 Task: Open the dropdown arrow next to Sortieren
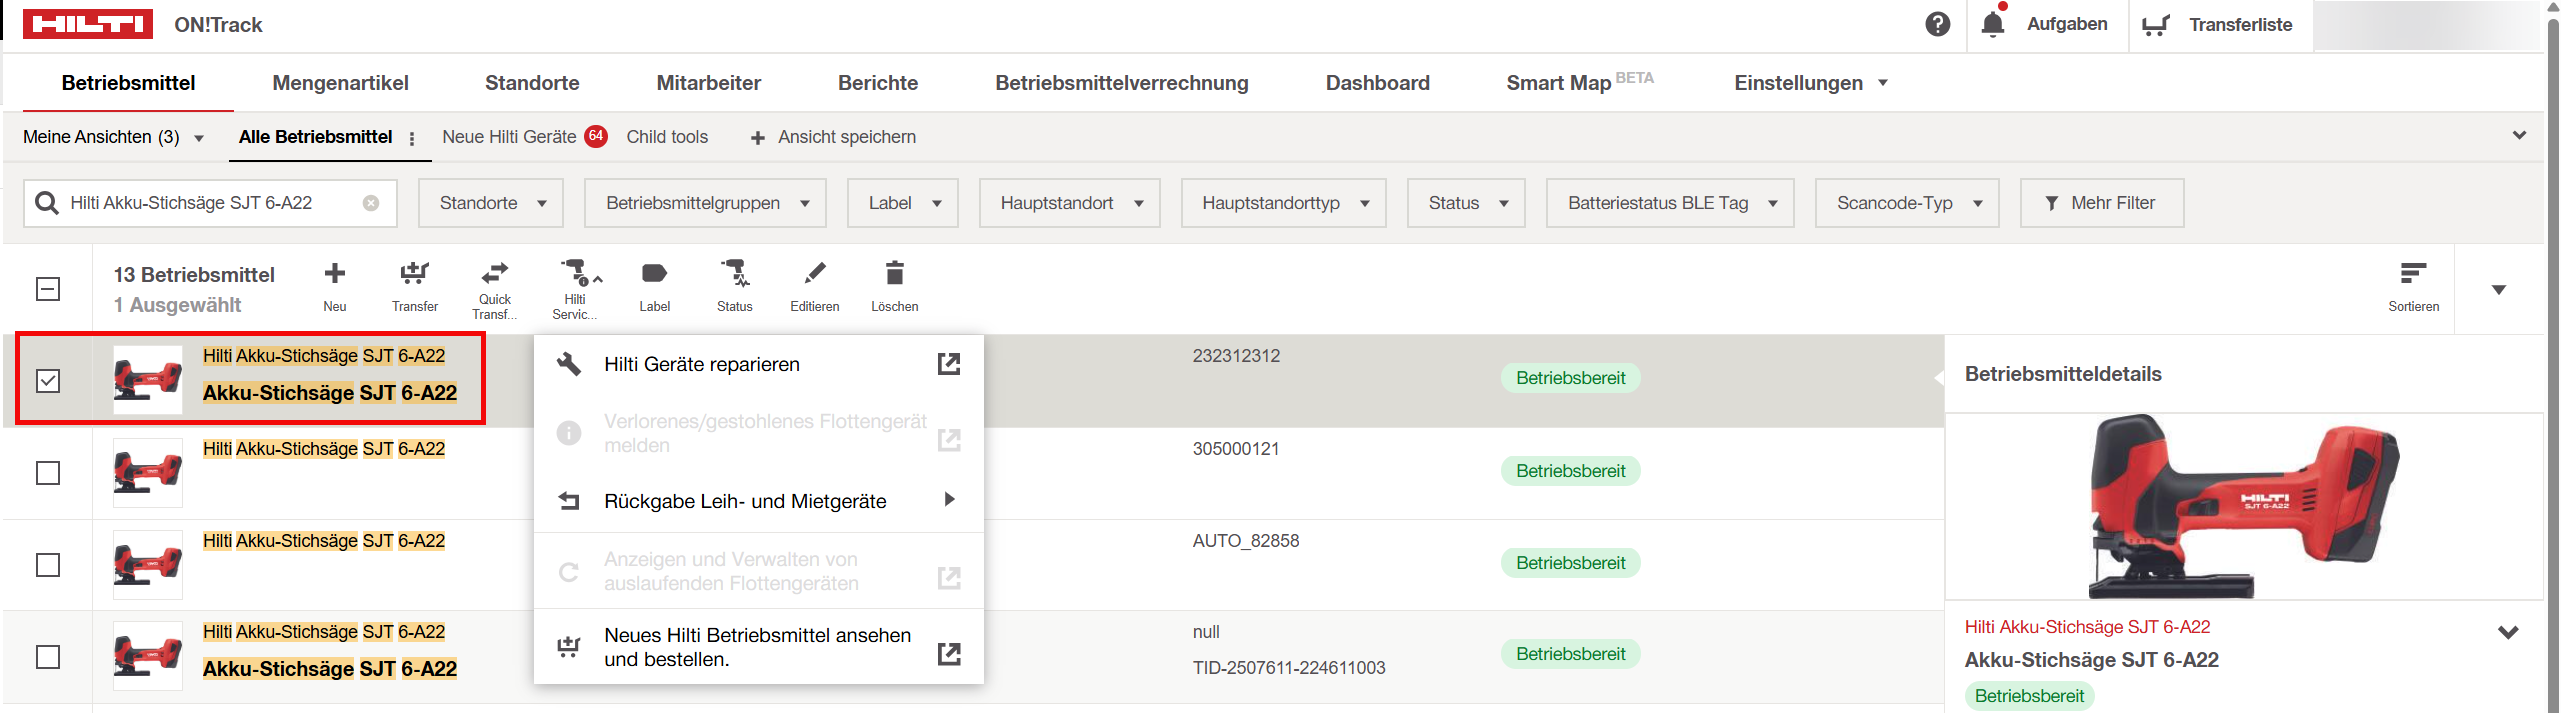pos(2499,290)
